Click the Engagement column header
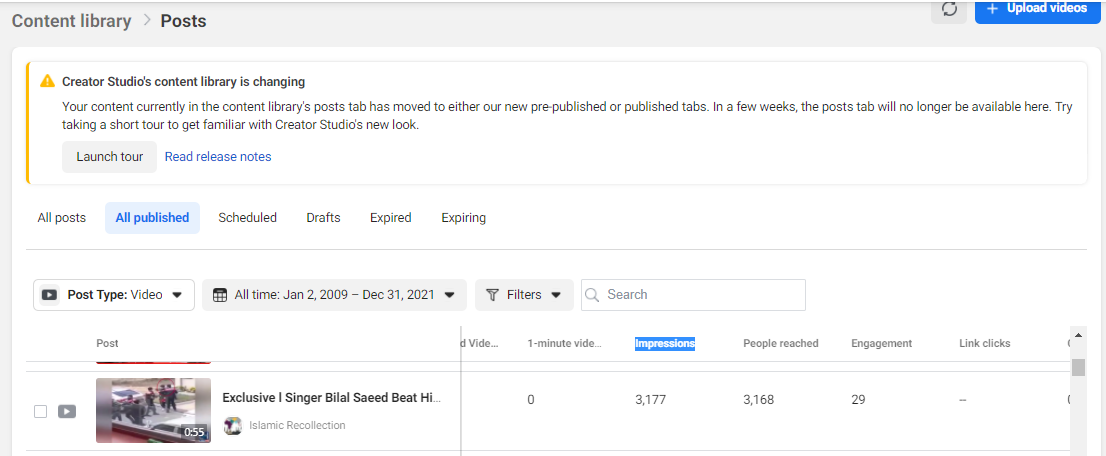This screenshot has width=1106, height=456. click(x=882, y=344)
